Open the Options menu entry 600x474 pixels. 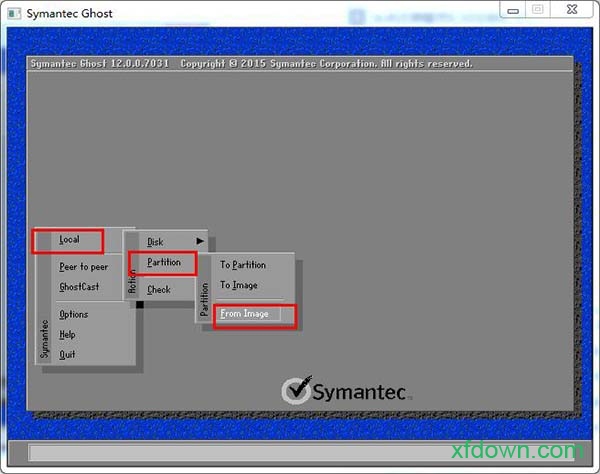click(x=74, y=314)
